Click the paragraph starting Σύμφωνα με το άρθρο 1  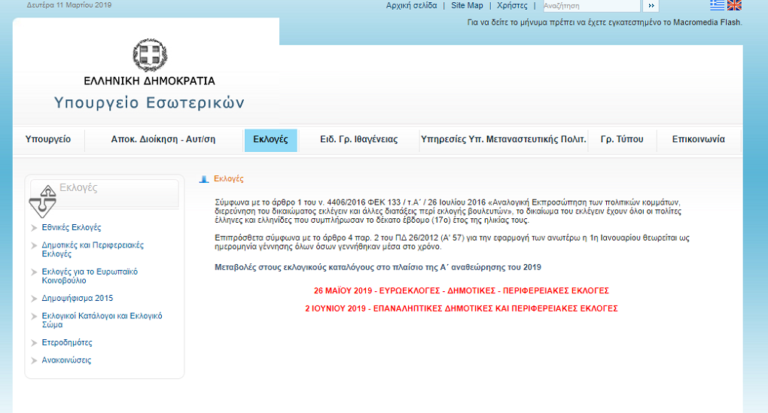click(x=448, y=211)
